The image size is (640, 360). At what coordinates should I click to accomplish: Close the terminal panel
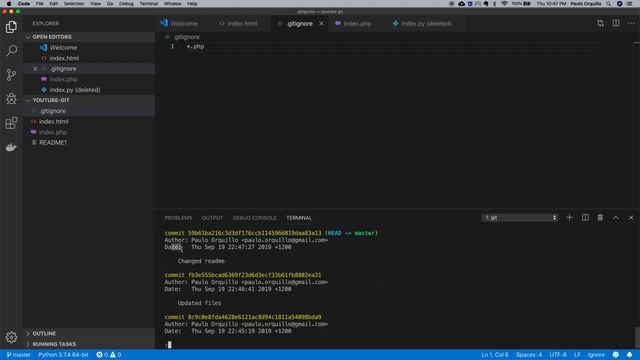(x=631, y=218)
